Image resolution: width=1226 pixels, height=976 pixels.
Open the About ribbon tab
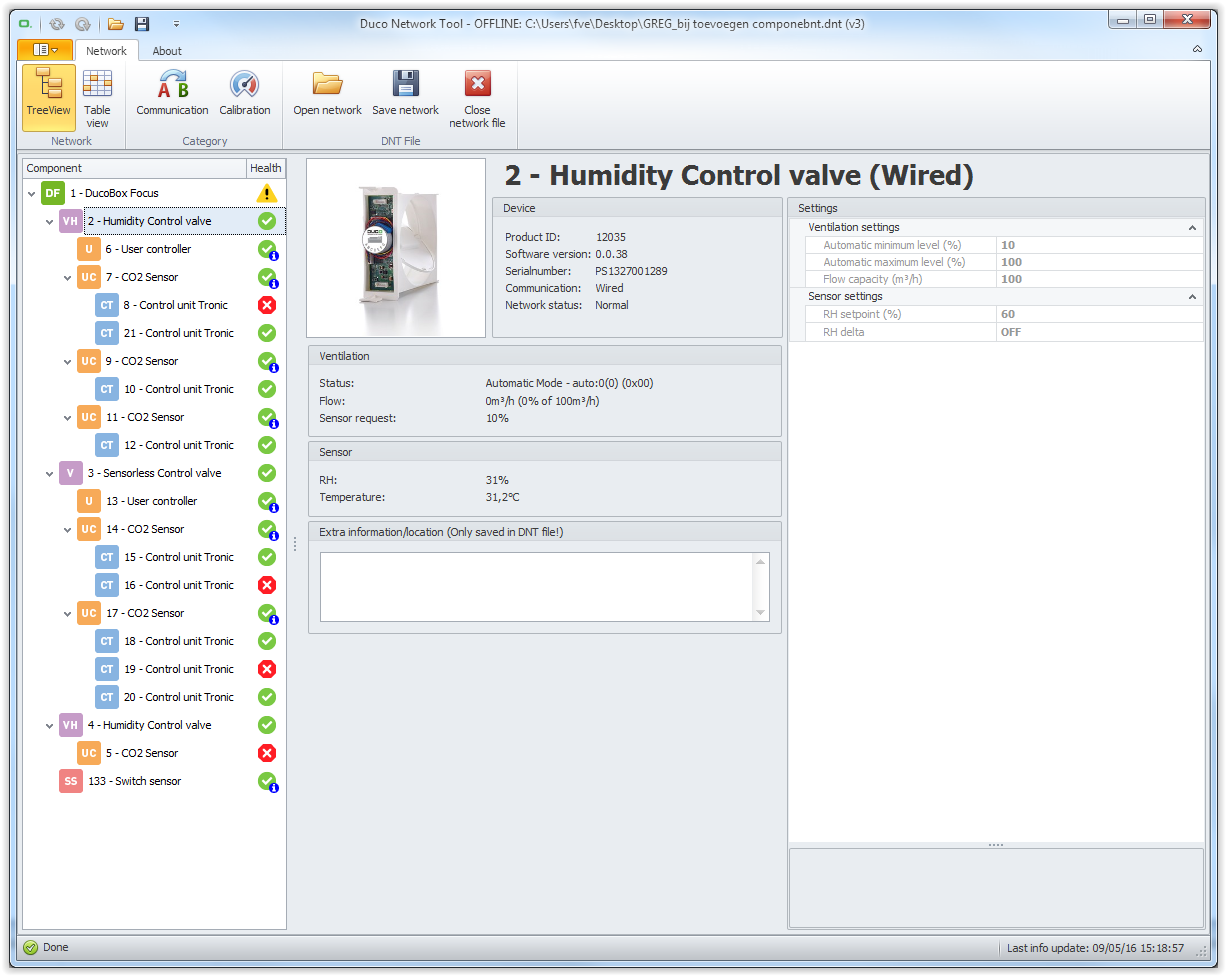click(167, 51)
